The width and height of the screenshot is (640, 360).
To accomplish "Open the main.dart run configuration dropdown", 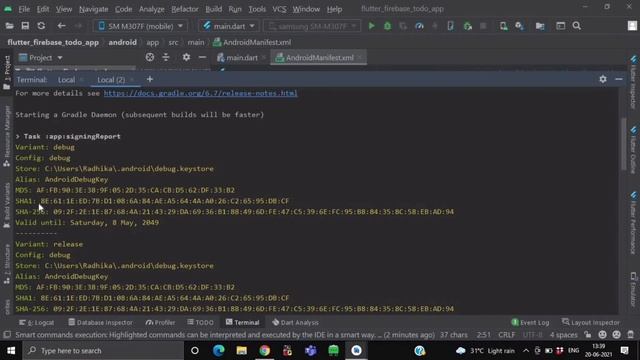I will click(x=229, y=26).
